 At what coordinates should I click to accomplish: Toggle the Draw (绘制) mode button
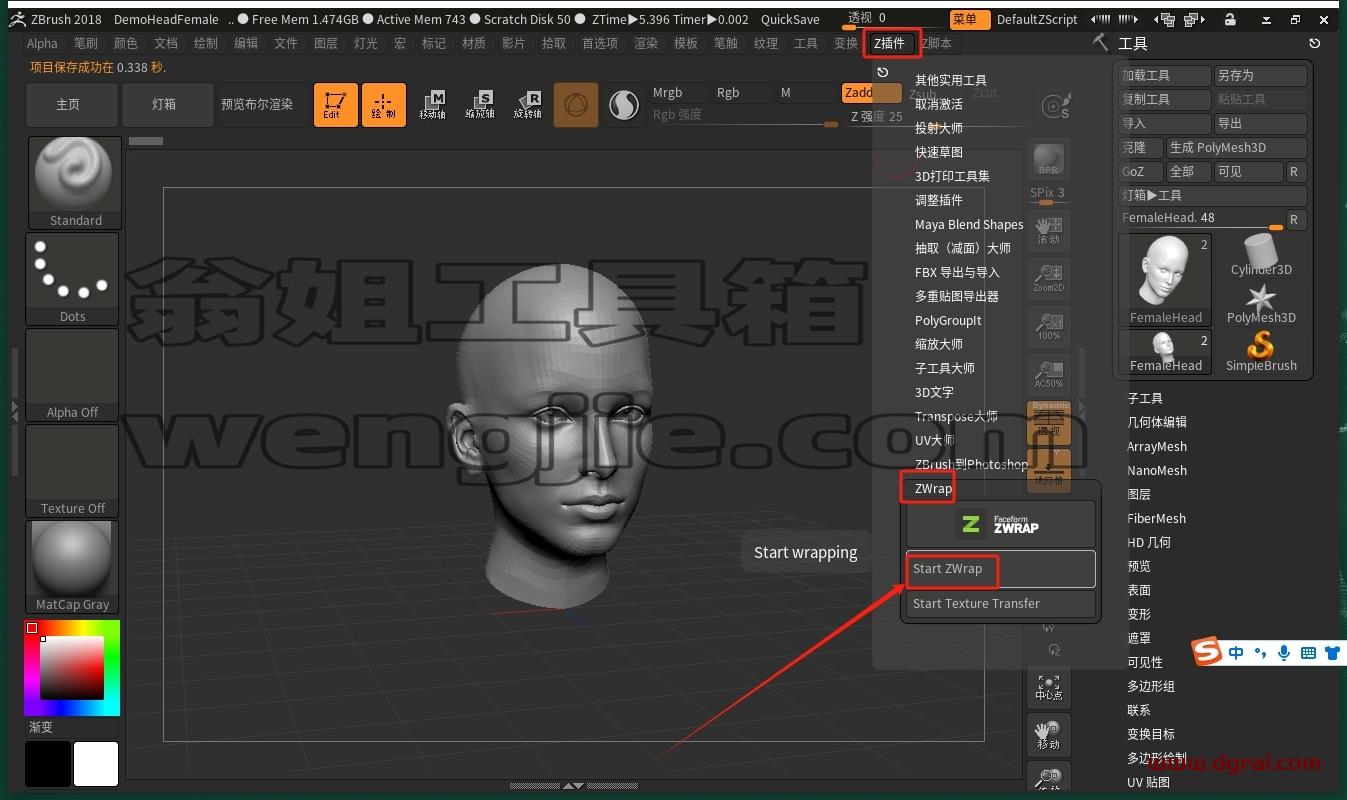pyautogui.click(x=383, y=104)
